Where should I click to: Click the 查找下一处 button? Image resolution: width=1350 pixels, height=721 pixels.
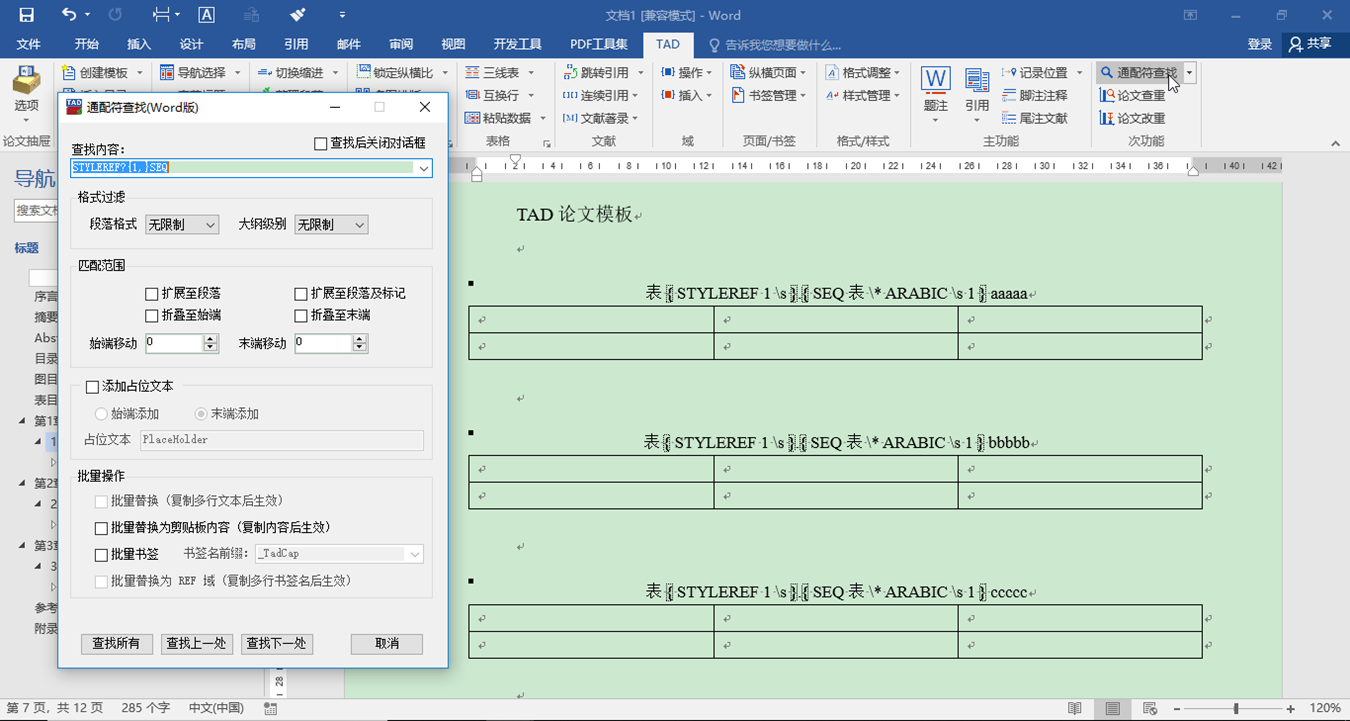click(277, 644)
